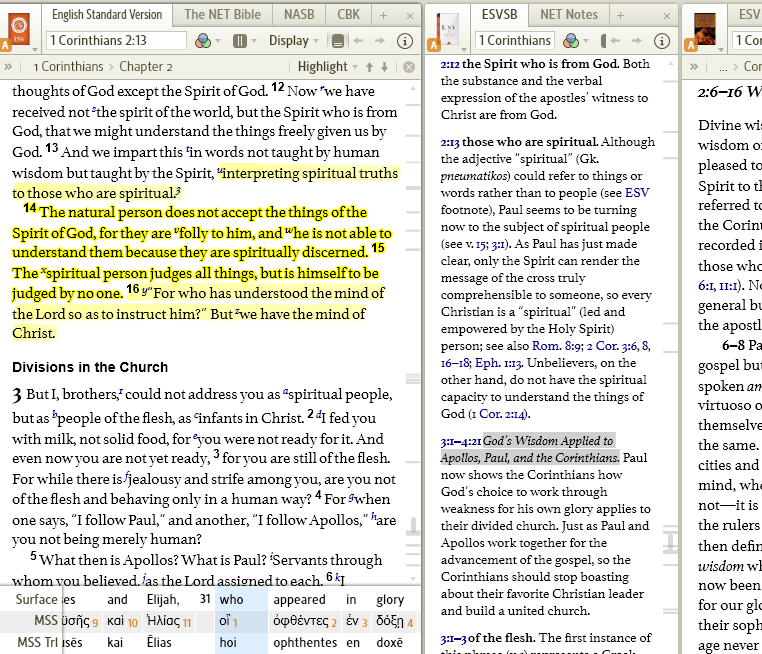Click the ESV Bible module cover thumbnail
This screenshot has height=654, width=762.
click(19, 30)
